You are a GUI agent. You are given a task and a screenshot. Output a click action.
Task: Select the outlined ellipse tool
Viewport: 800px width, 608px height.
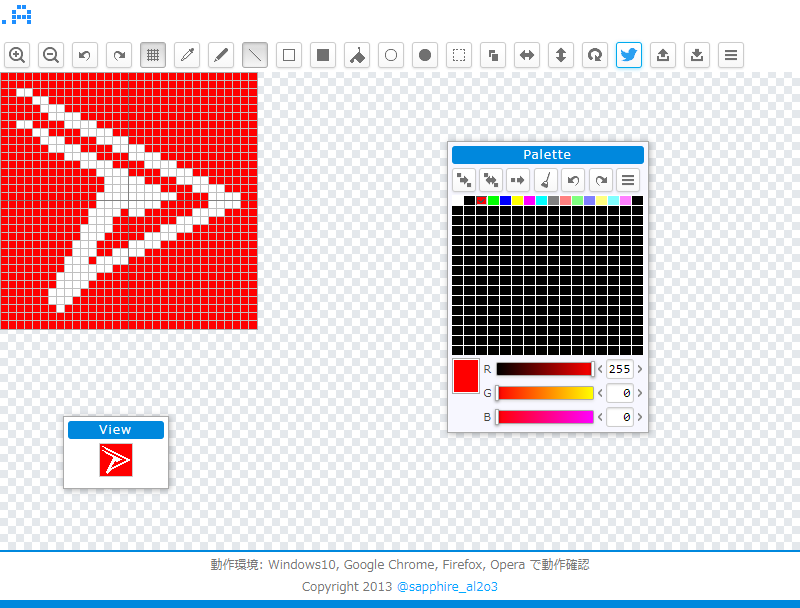[391, 55]
